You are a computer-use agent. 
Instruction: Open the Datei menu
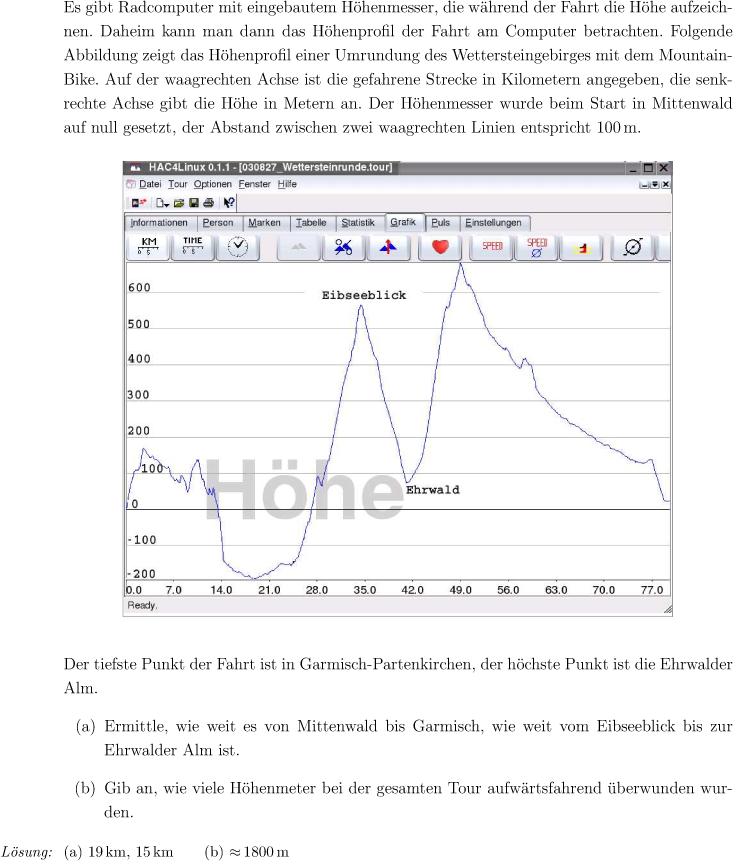(150, 184)
